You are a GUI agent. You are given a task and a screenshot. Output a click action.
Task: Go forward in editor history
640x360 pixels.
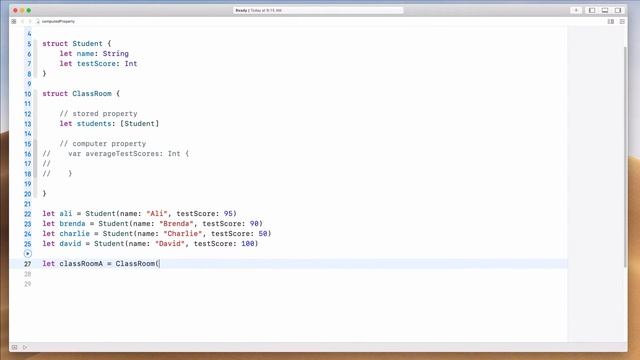click(30, 21)
